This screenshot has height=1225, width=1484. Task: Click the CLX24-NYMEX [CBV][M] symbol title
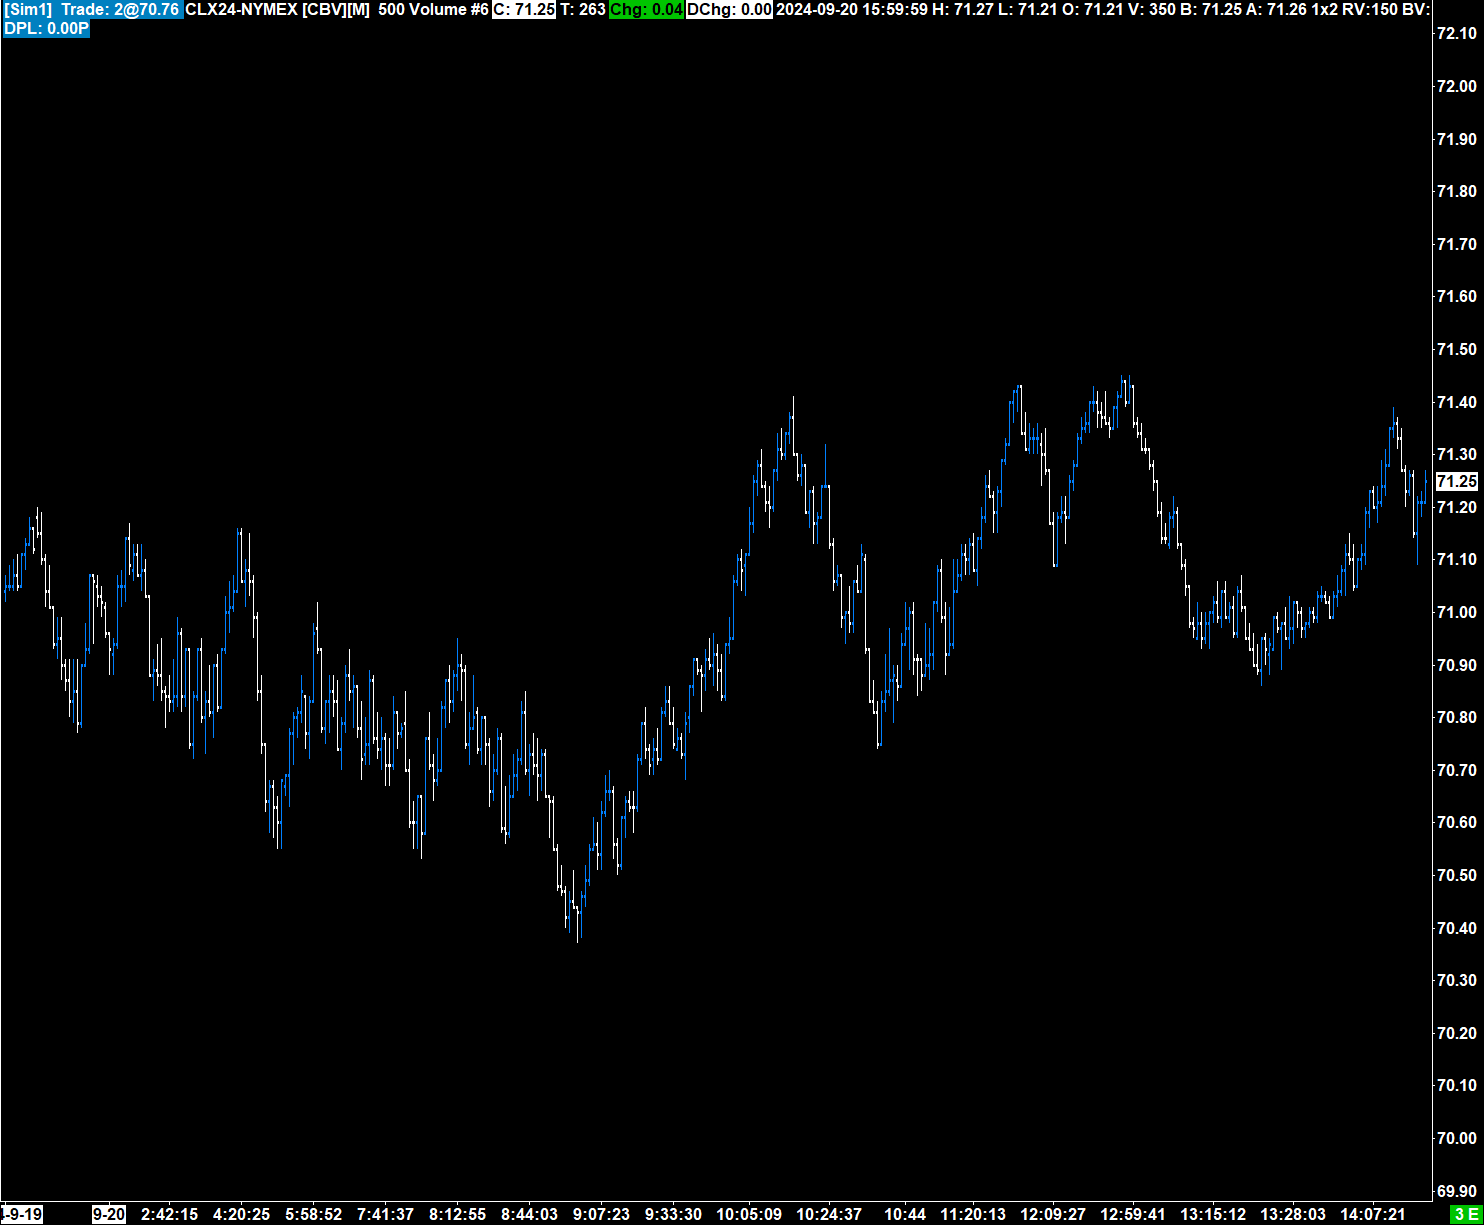277,9
